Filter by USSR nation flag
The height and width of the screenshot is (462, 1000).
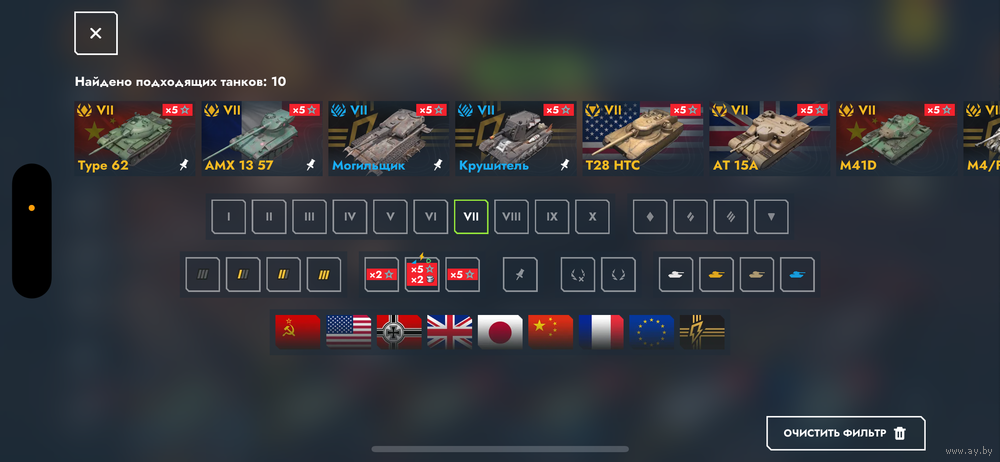coord(297,332)
